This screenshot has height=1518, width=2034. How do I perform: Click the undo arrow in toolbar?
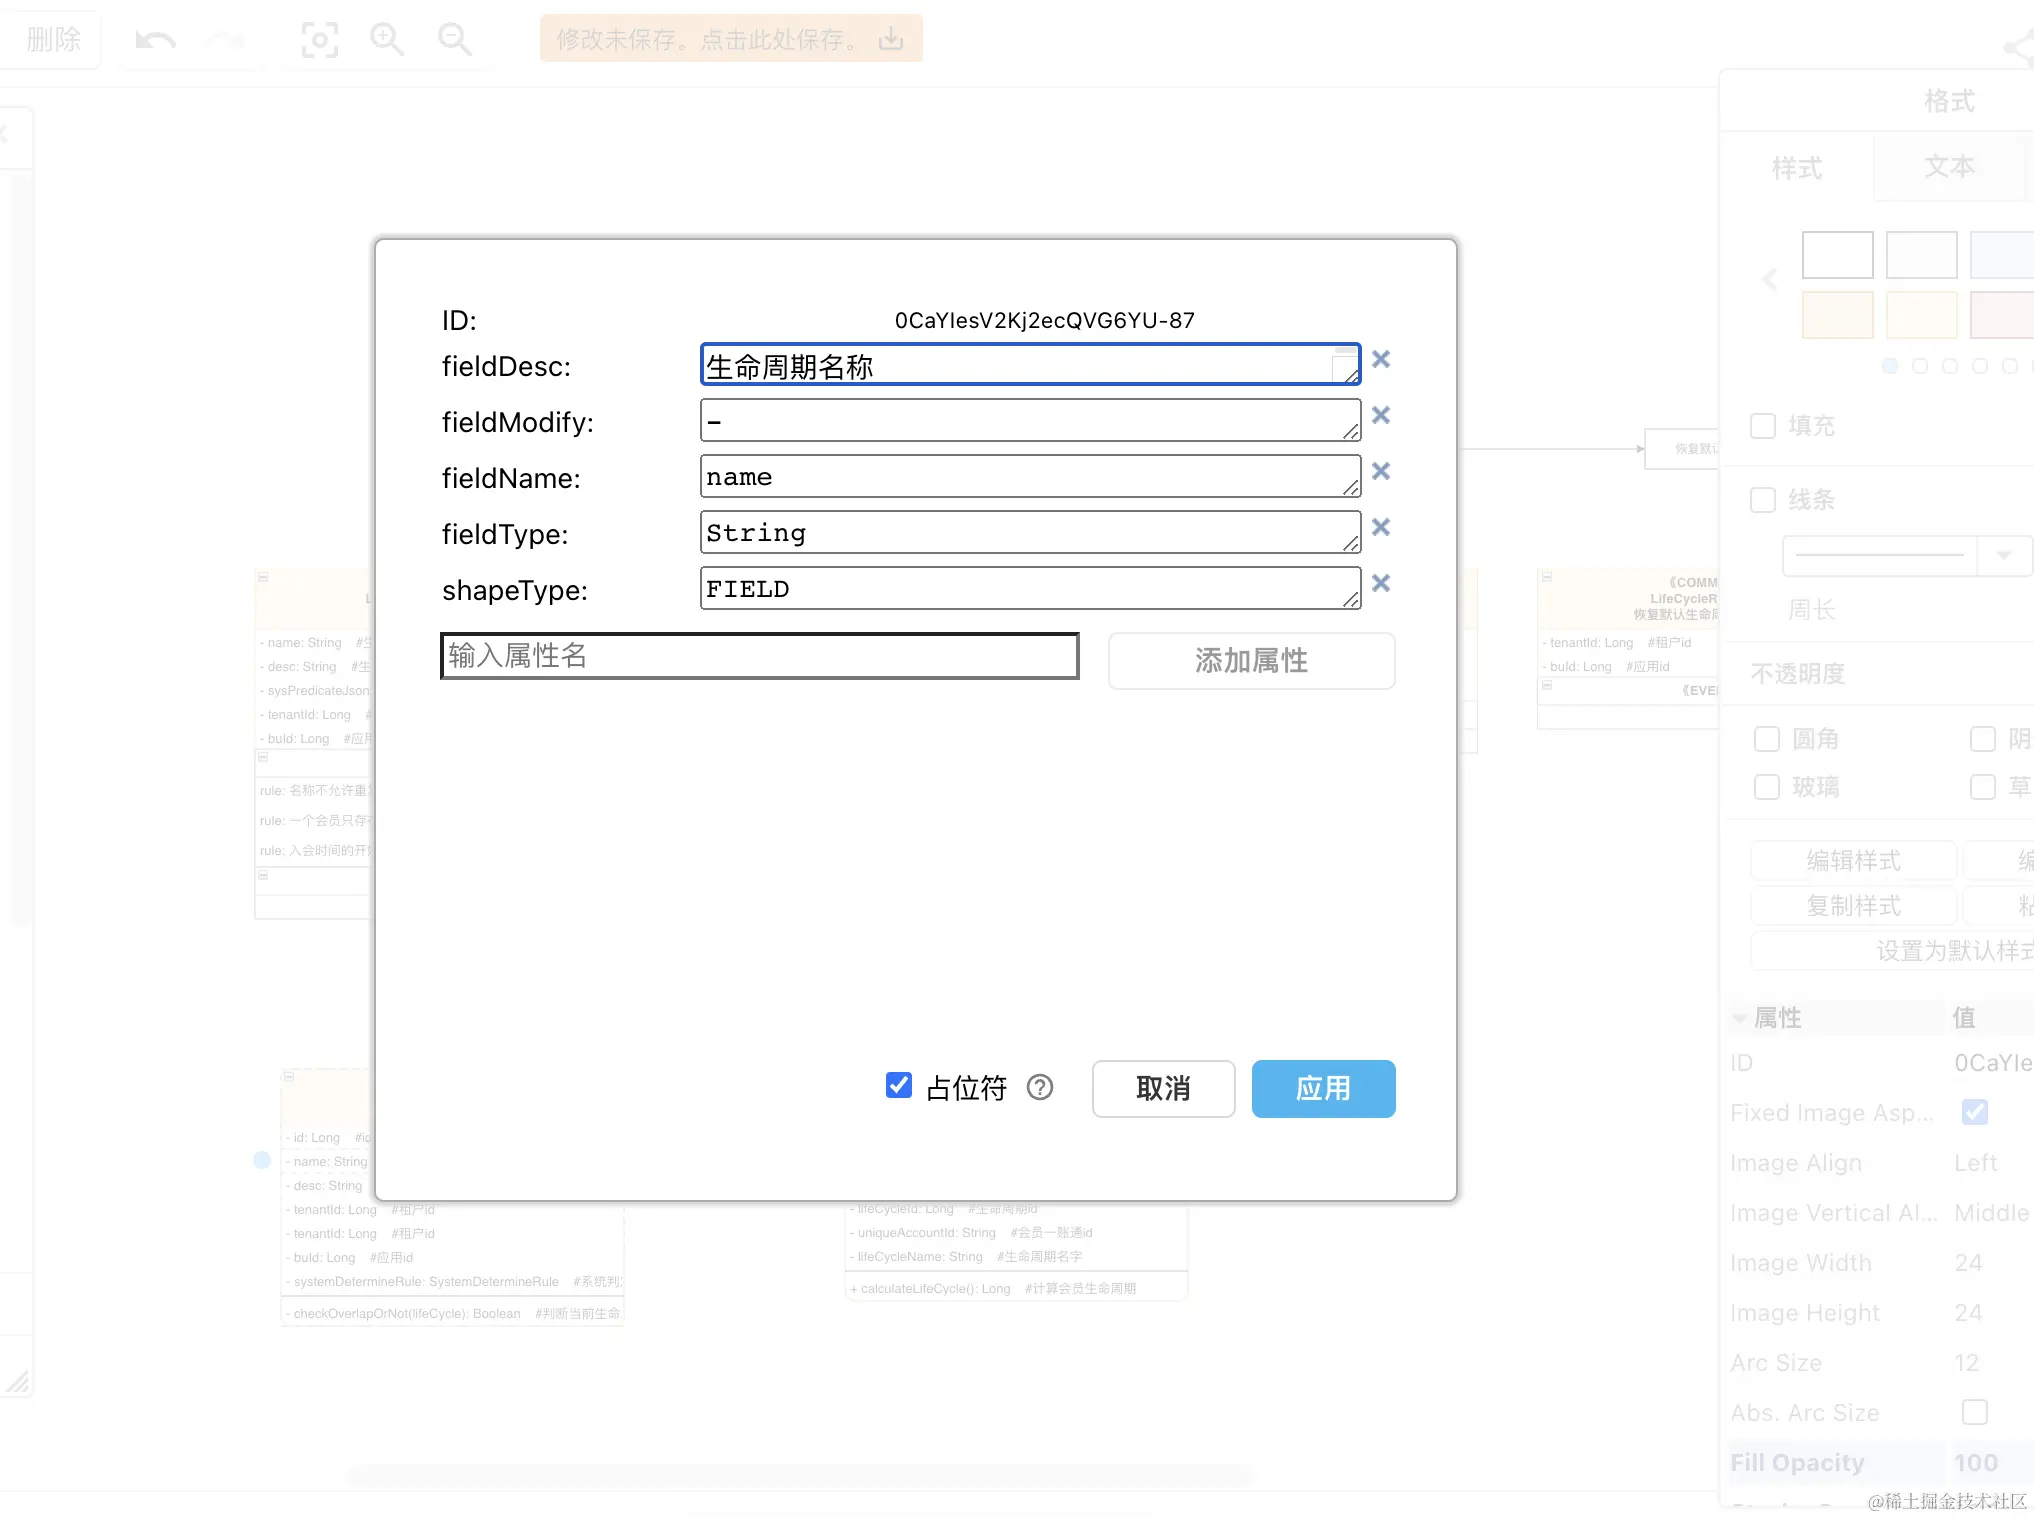click(155, 40)
